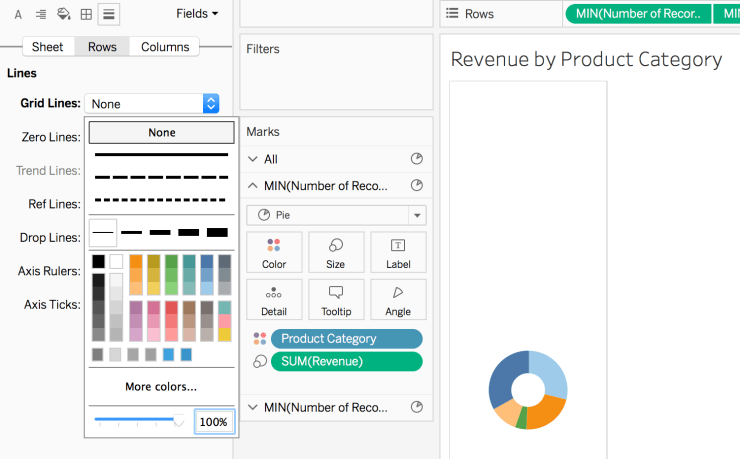This screenshot has width=740, height=459.
Task: Click the Color marks card button
Action: click(273, 252)
